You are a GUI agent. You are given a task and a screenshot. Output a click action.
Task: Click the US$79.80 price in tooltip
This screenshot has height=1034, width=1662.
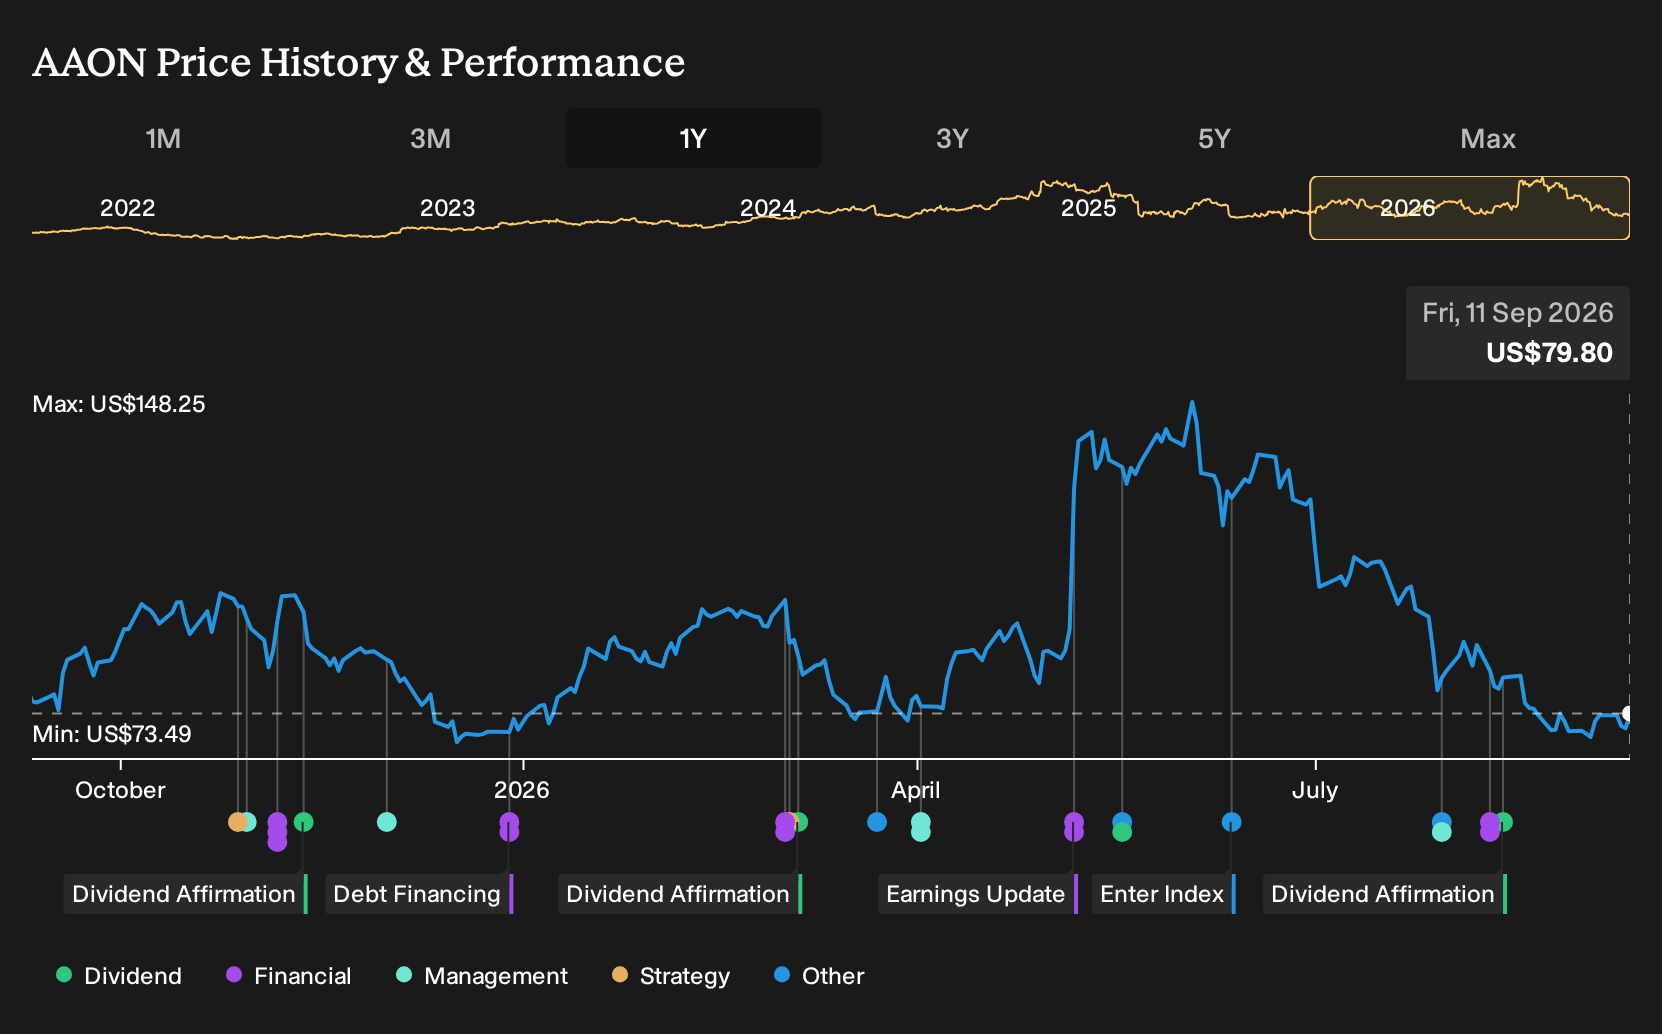click(x=1549, y=353)
